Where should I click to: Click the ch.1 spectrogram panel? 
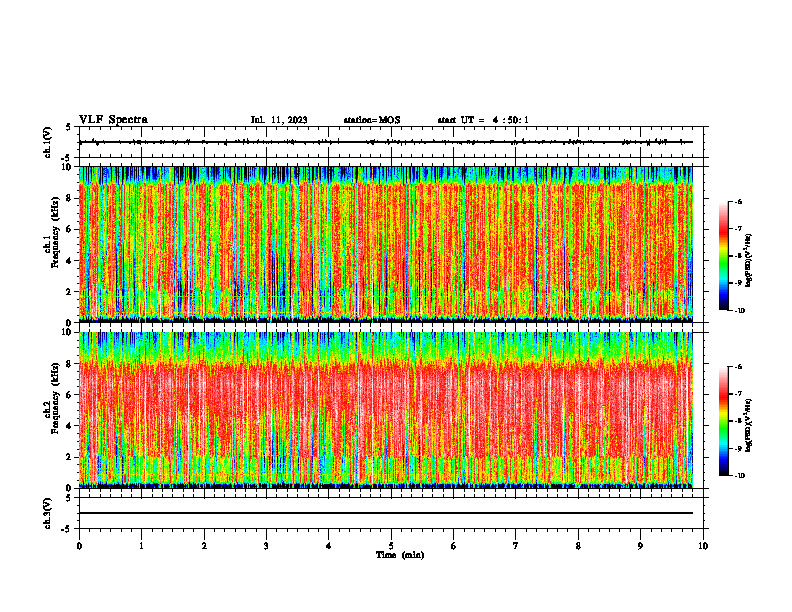coord(386,244)
